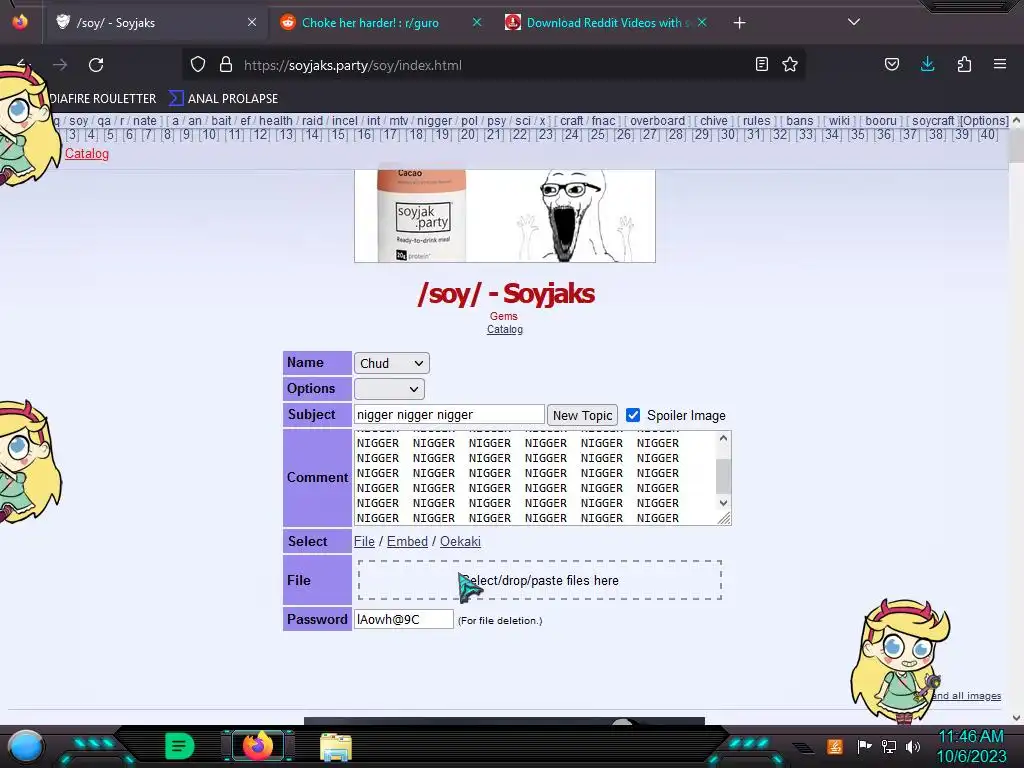This screenshot has height=768, width=1024.
Task: Open the list all tabs chevron
Action: point(854,22)
